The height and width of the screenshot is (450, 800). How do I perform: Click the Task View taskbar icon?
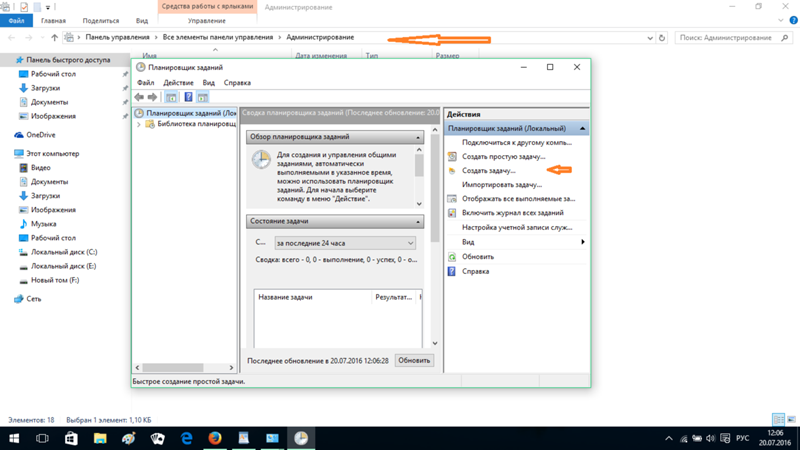coord(42,438)
